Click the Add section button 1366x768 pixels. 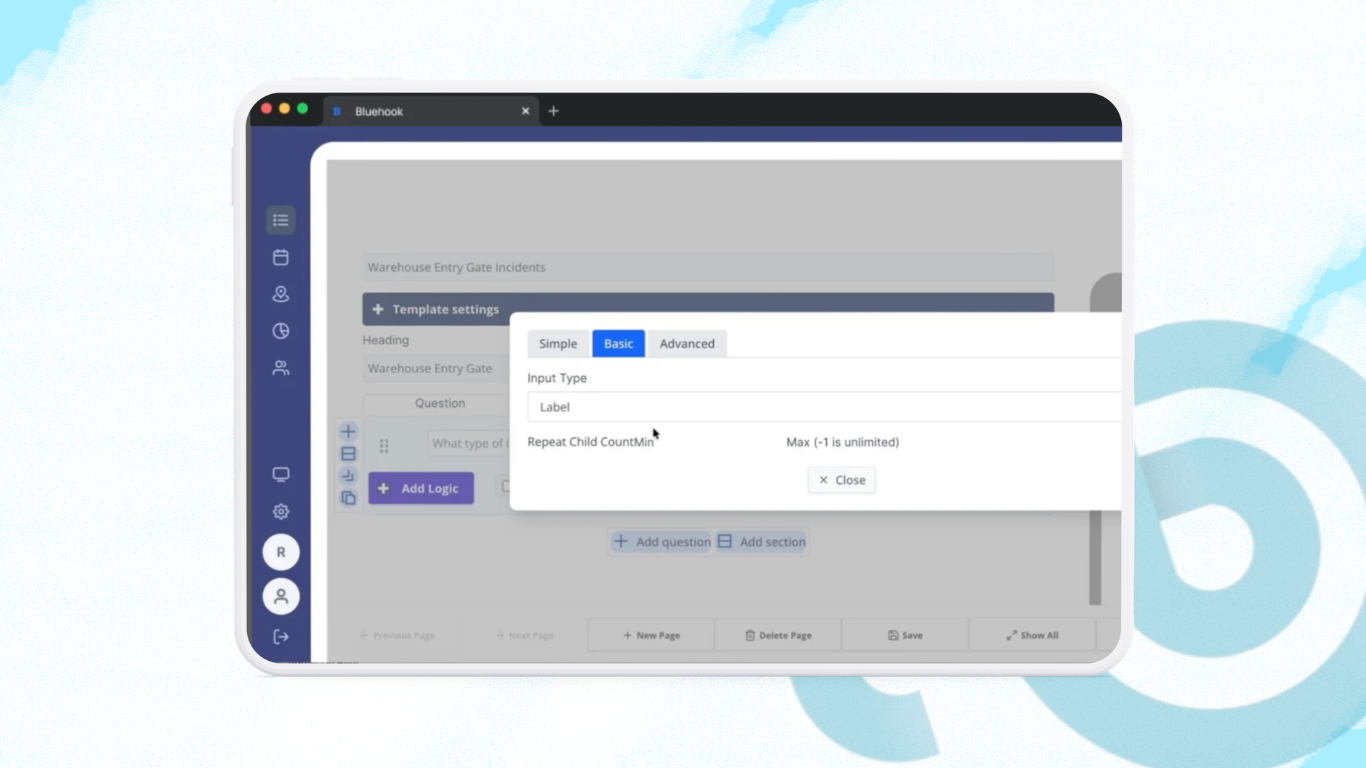(761, 542)
